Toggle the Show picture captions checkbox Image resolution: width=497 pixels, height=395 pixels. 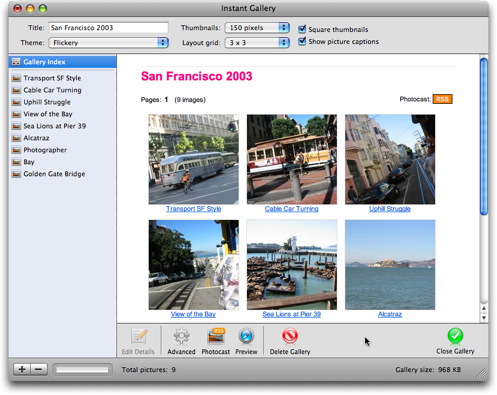(x=302, y=41)
